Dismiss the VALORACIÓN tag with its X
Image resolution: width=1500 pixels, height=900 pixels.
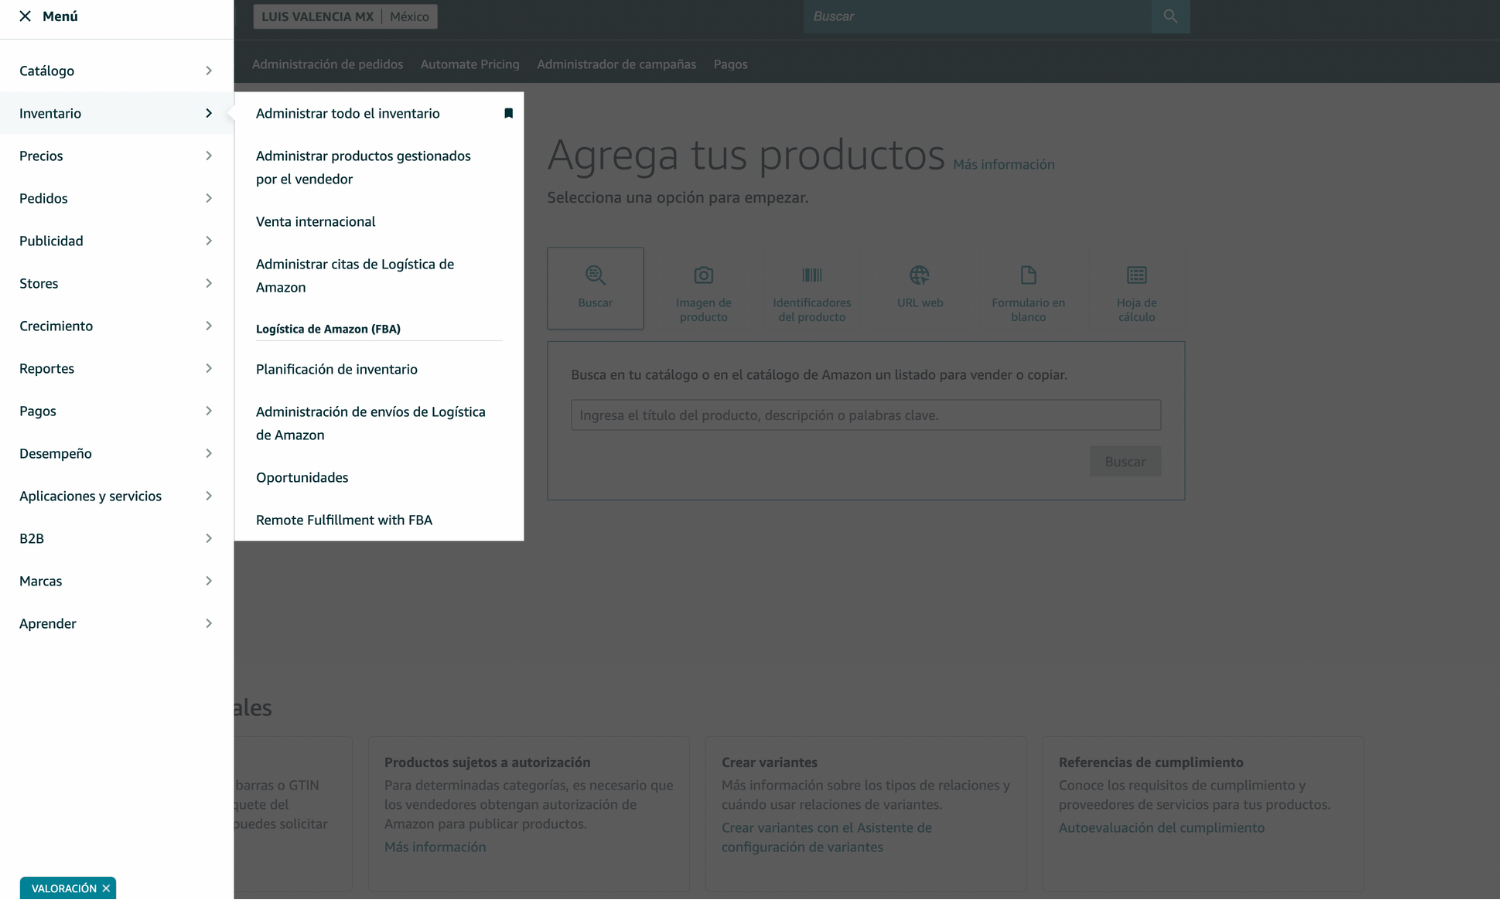(106, 888)
